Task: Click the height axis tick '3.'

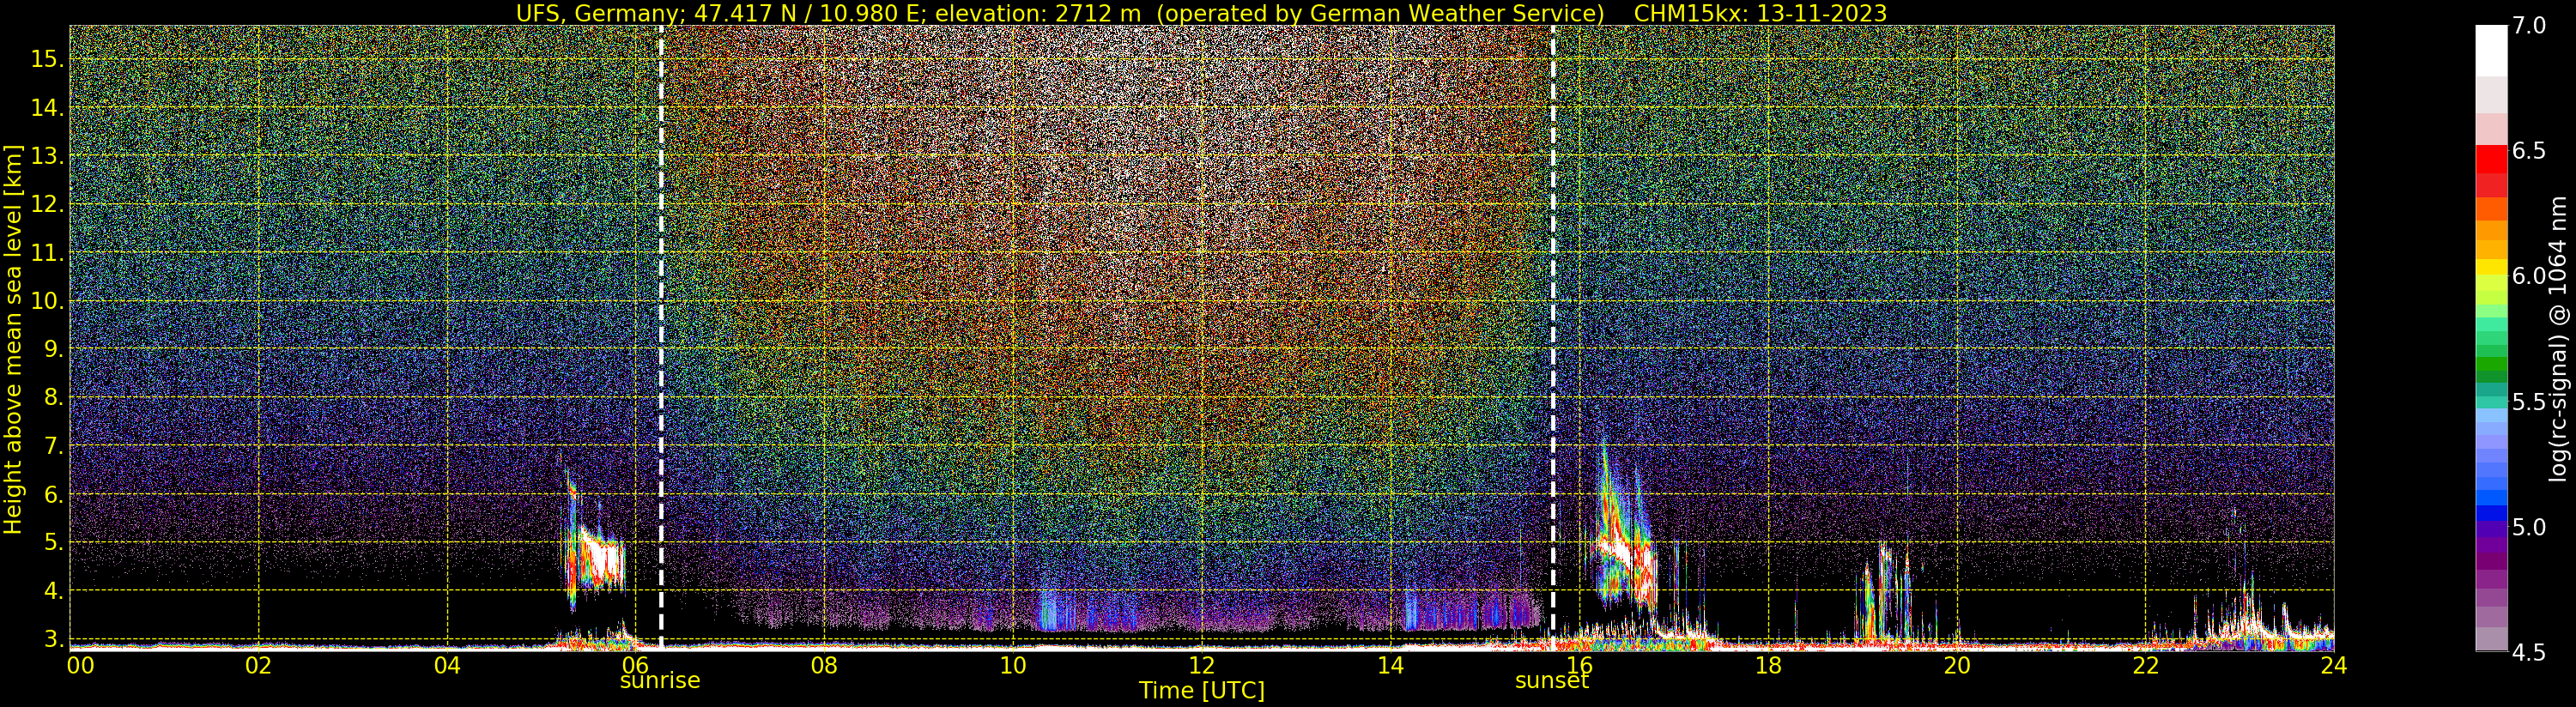Action: tap(53, 639)
